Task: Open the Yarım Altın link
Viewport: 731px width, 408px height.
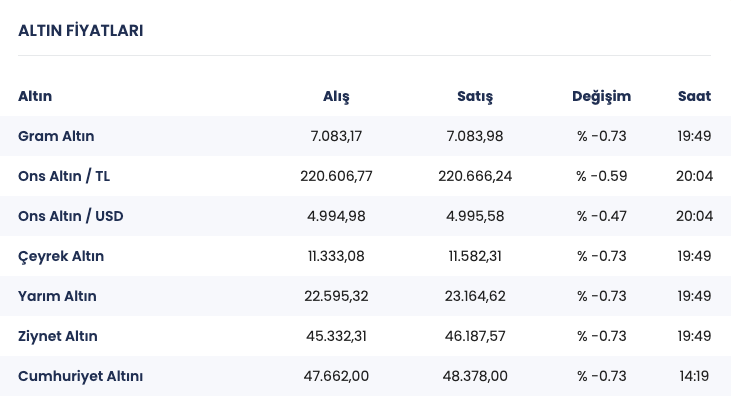Action: [58, 296]
